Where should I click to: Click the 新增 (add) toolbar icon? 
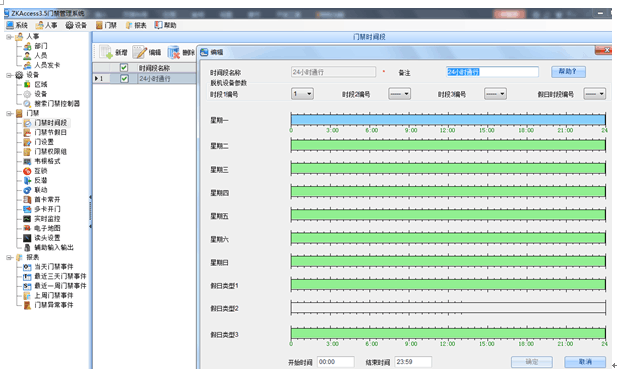(106, 52)
